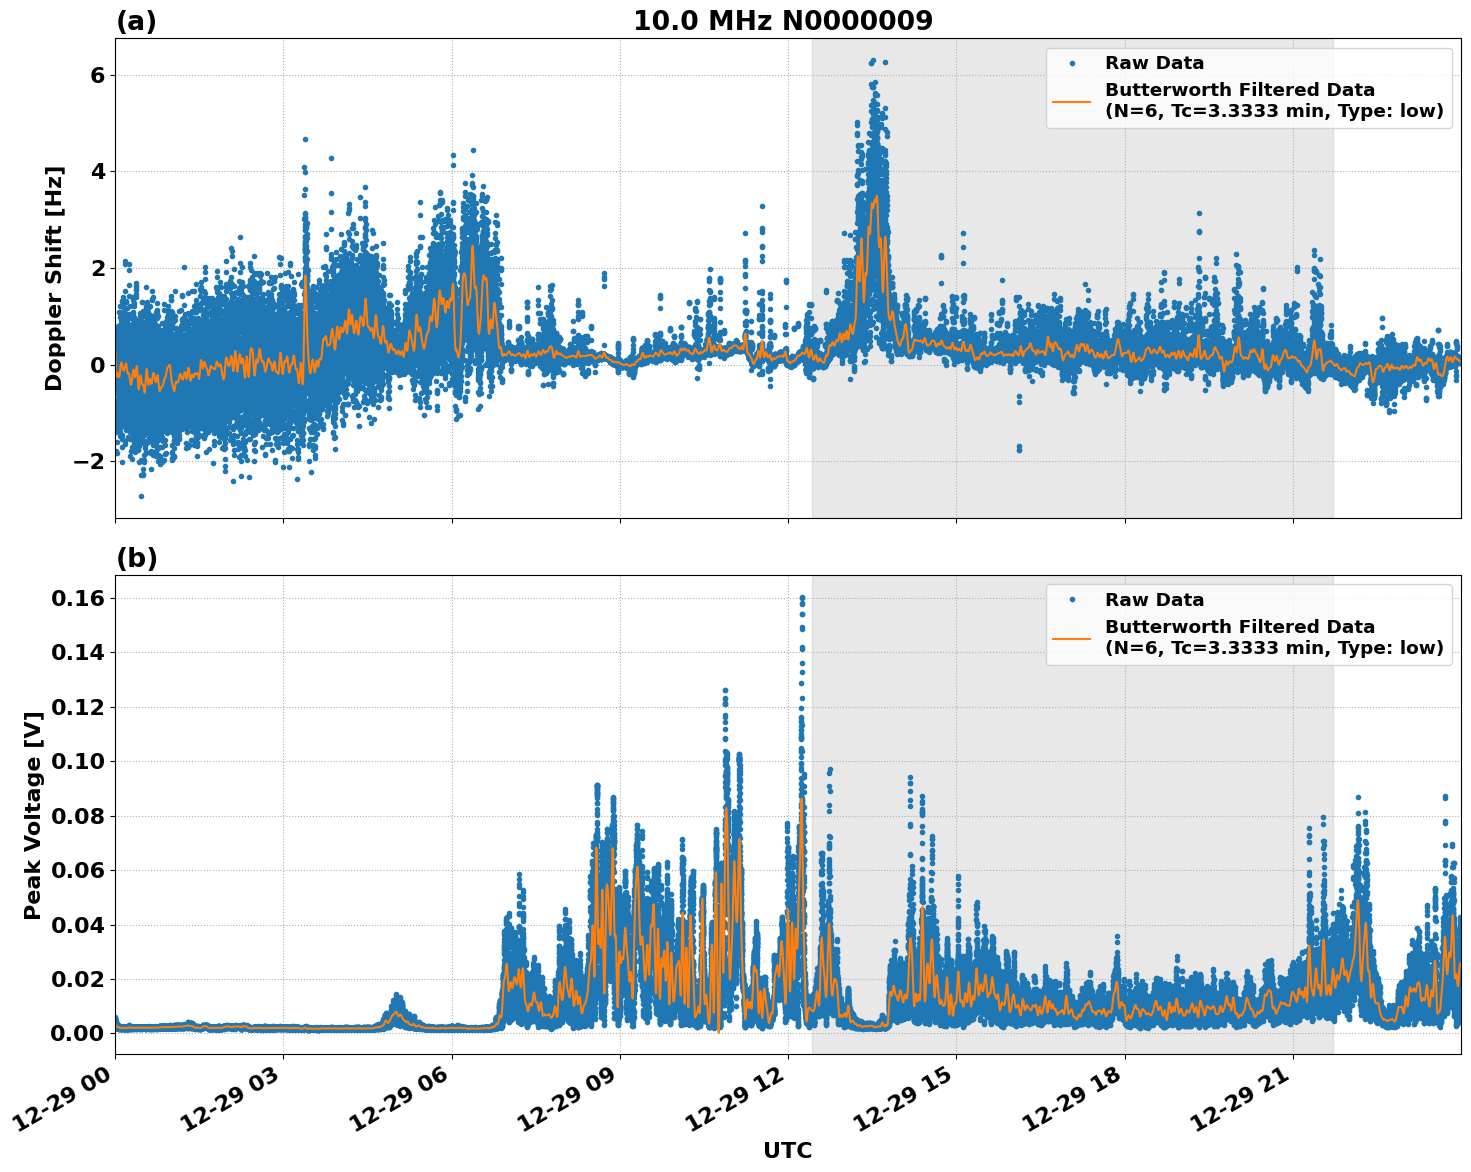Click the "10.0 MHz N0000009" plot title
Screen dimensions: 1471x1172
(782, 21)
